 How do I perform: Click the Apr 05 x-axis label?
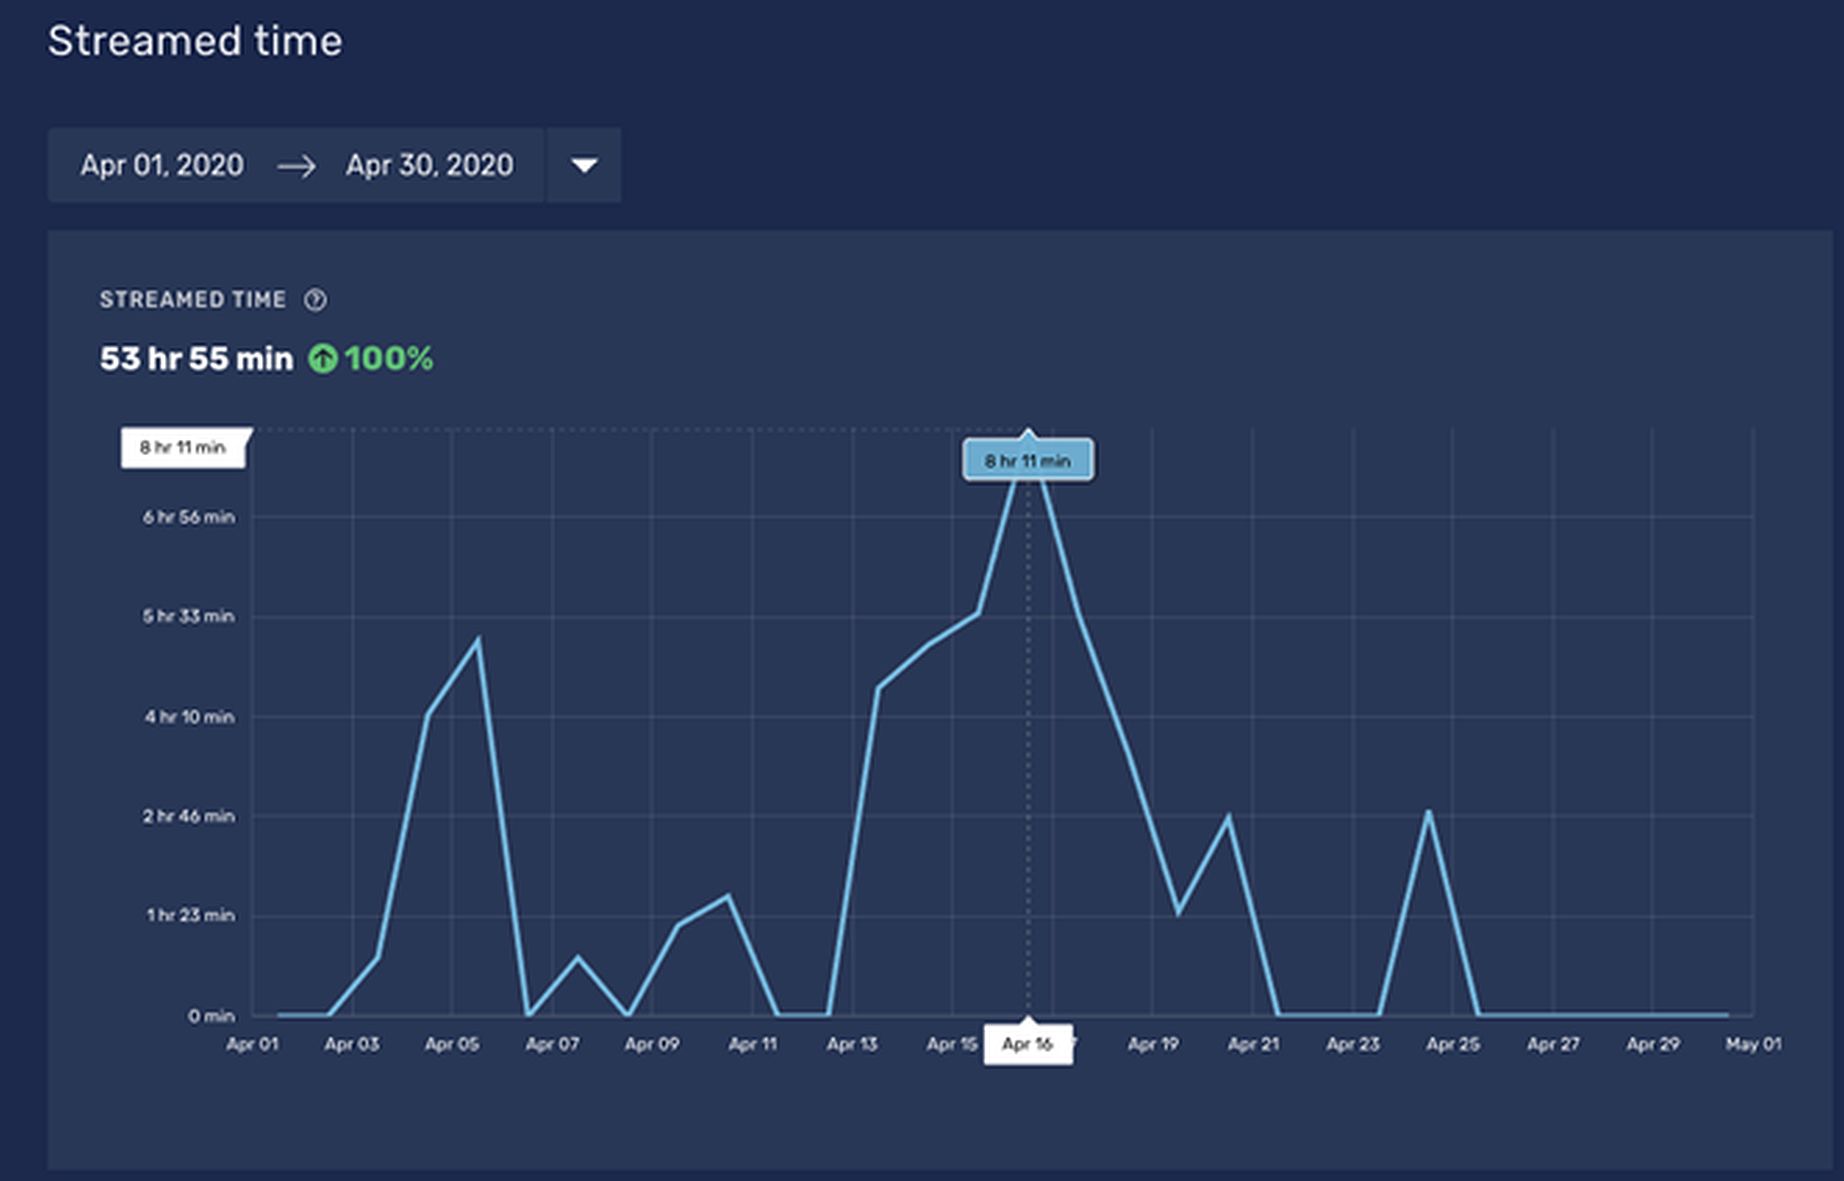[x=452, y=1044]
